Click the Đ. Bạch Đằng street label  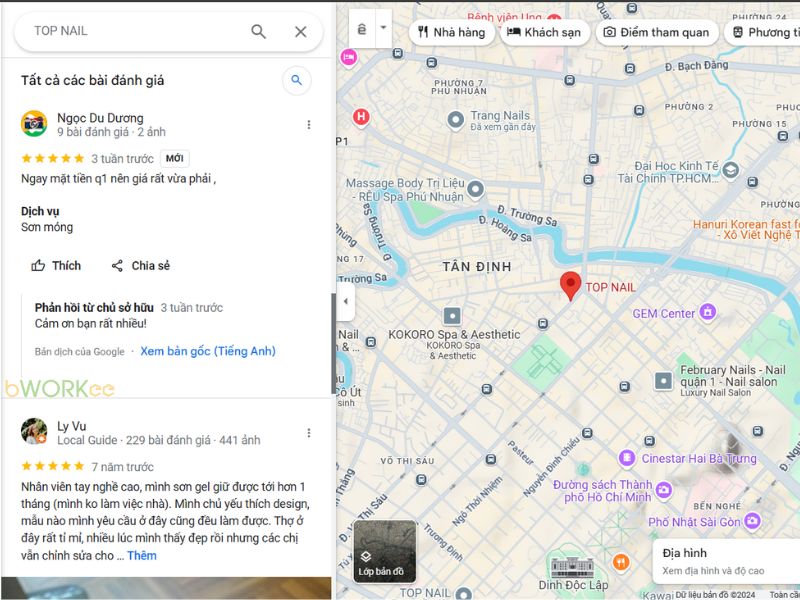pos(696,66)
